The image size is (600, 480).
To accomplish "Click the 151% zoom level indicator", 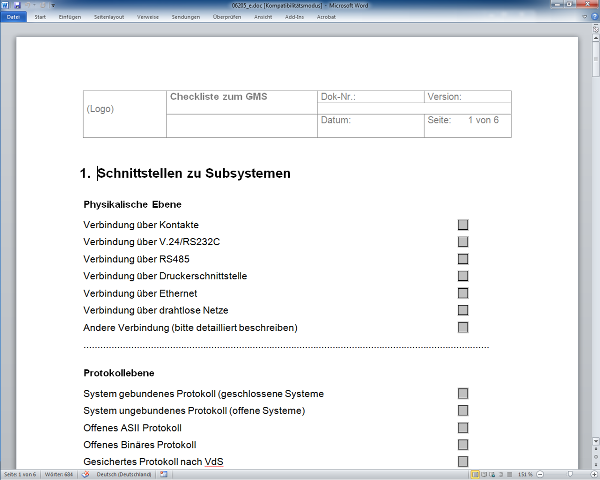I will coord(525,474).
